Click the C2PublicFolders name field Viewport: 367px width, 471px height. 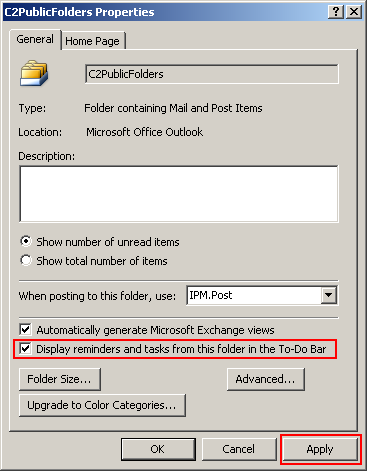click(212, 74)
